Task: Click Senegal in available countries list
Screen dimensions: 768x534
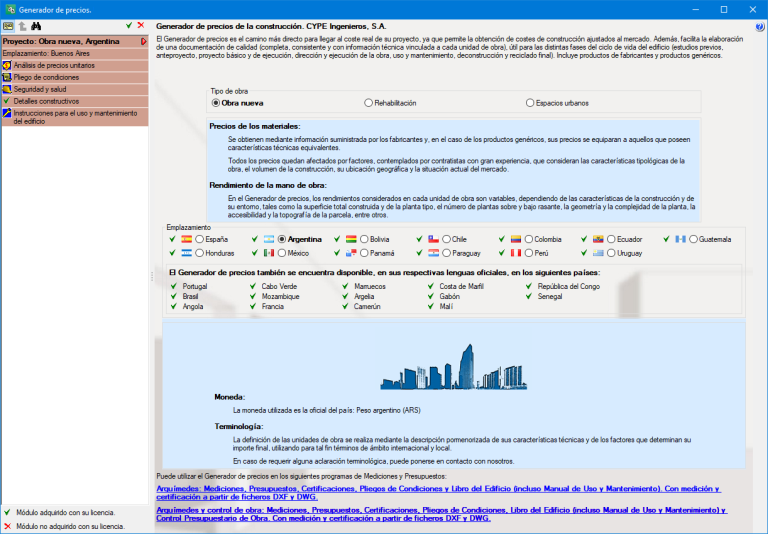Action: tap(550, 296)
